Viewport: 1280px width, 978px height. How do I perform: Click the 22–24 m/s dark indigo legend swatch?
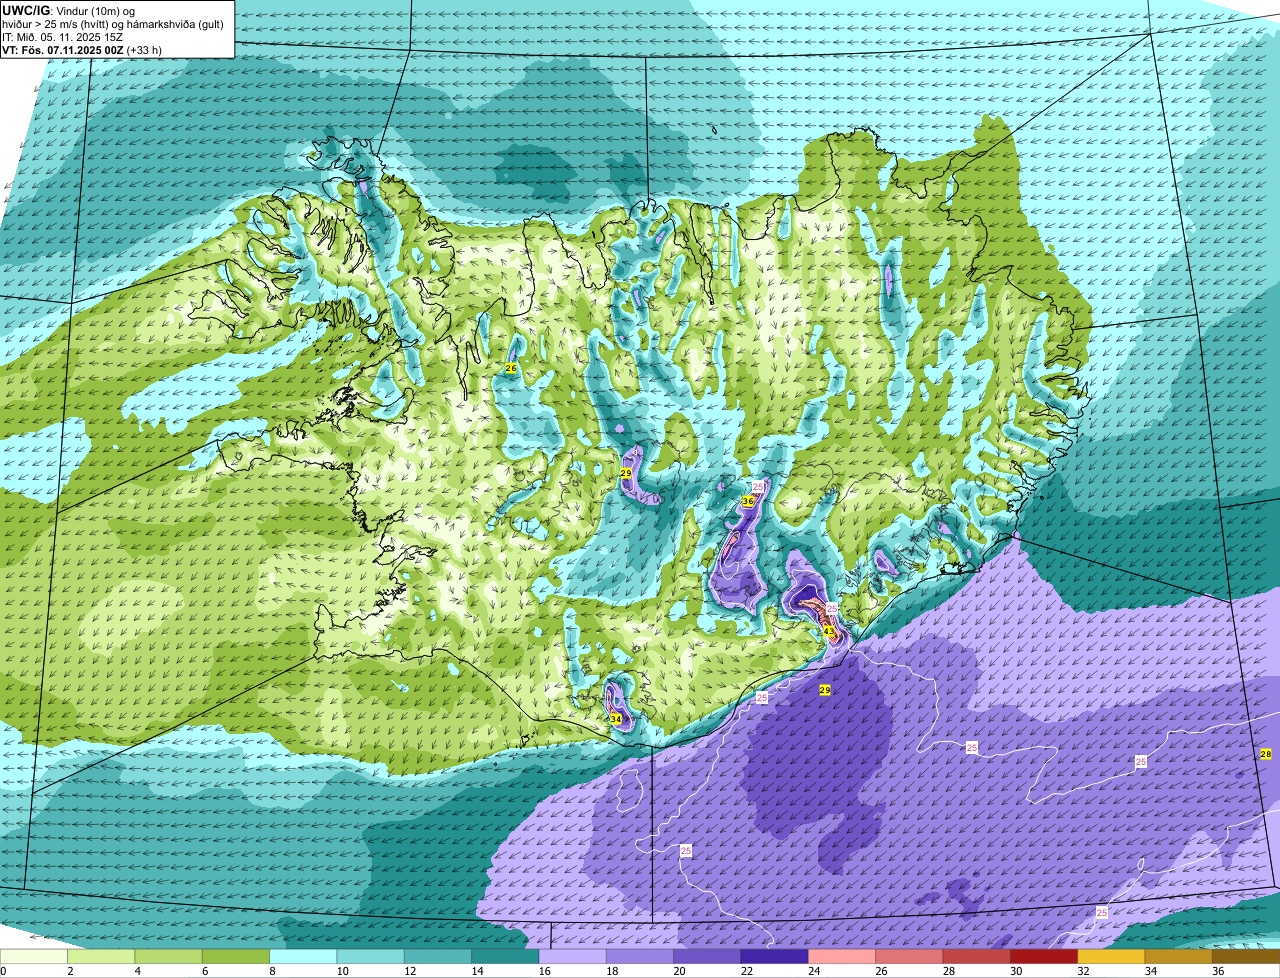[774, 956]
